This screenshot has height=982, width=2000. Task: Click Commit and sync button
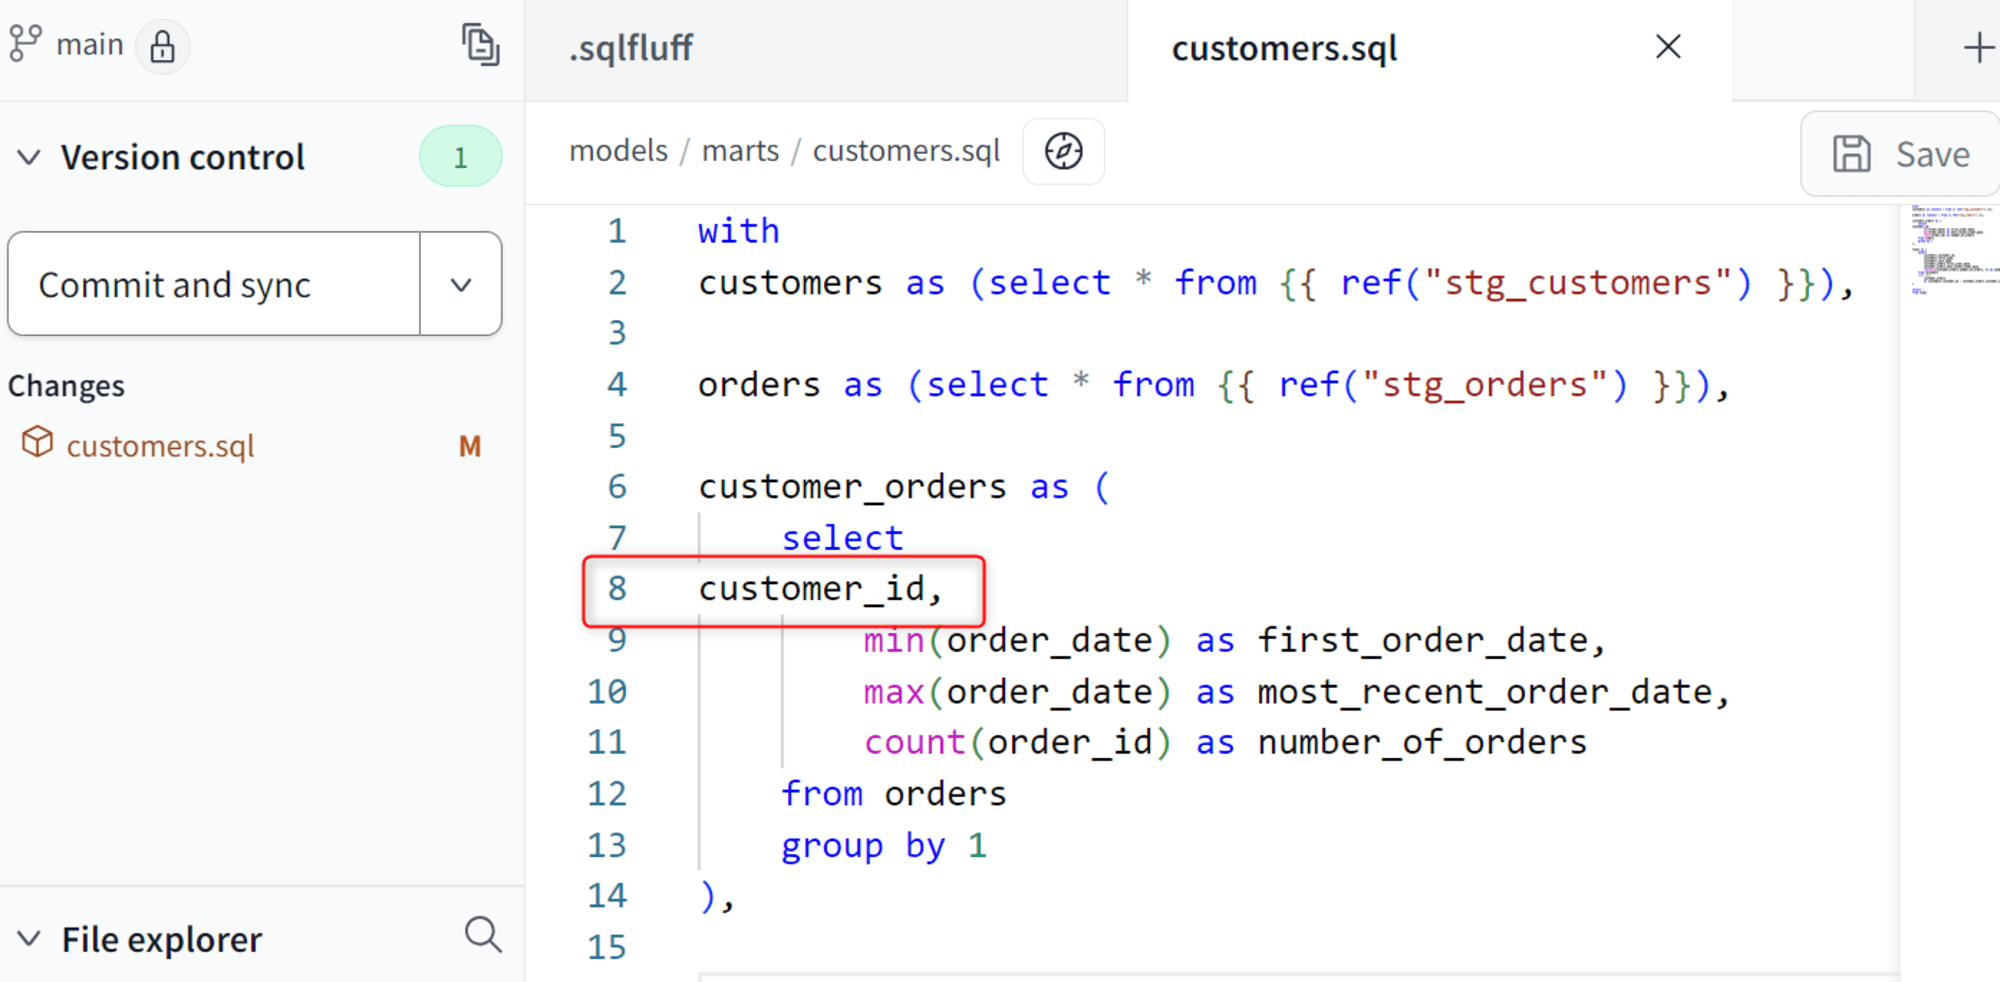(x=214, y=284)
